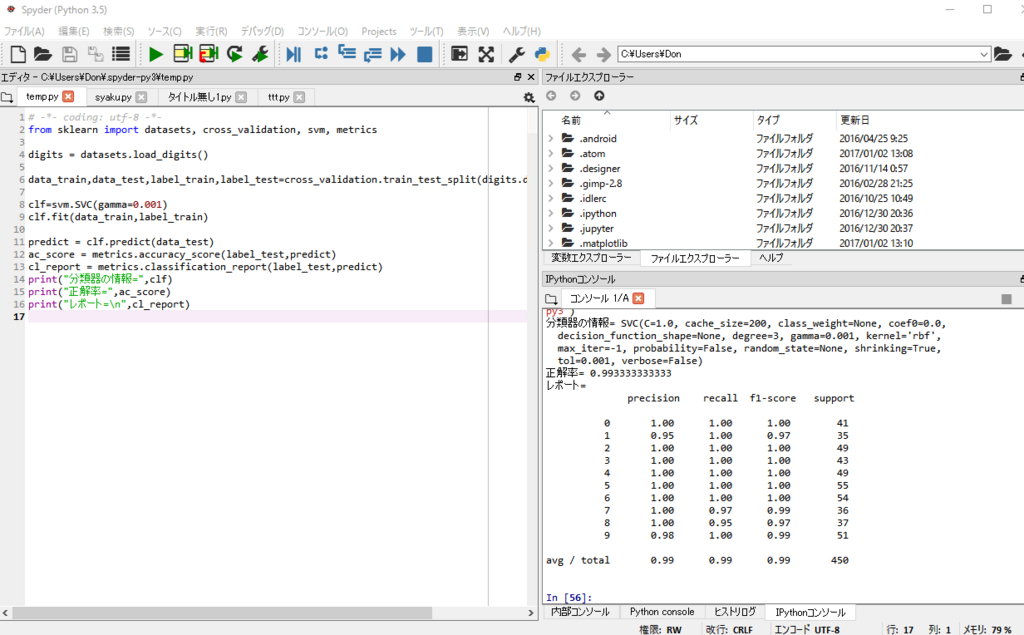Open the 編集(E) menu
Viewport: 1024px width, 635px height.
[74, 31]
